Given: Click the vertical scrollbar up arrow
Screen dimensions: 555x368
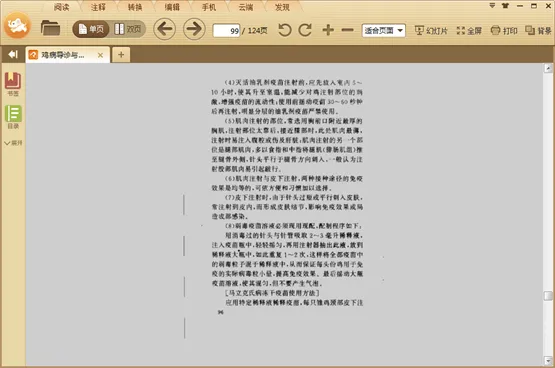Looking at the screenshot, I should 548,68.
